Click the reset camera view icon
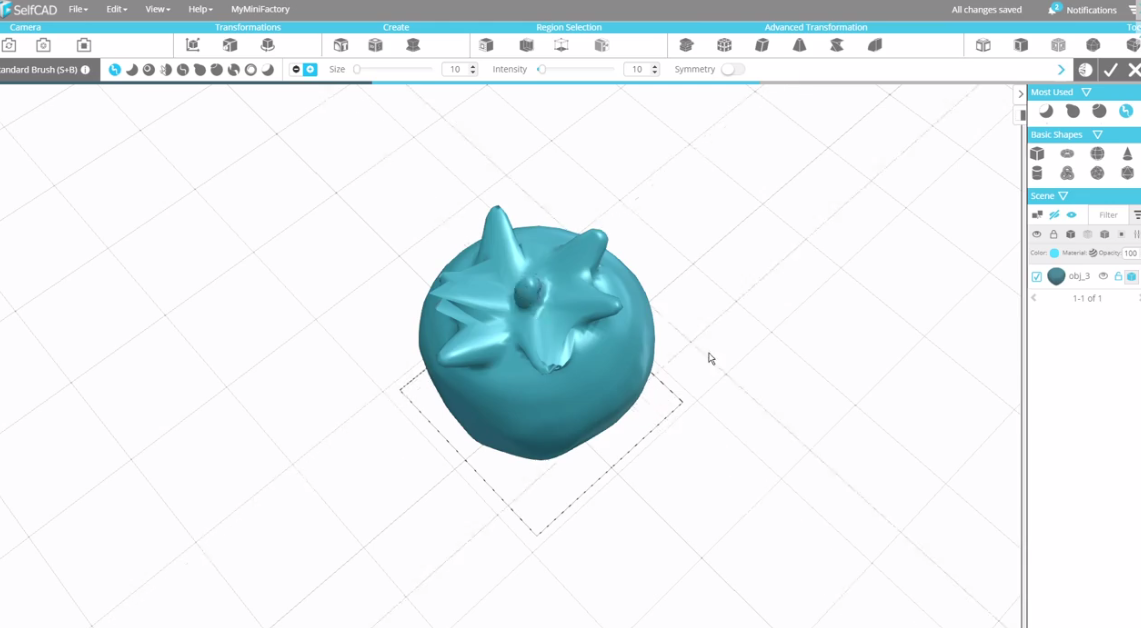The image size is (1141, 628). (x=9, y=45)
